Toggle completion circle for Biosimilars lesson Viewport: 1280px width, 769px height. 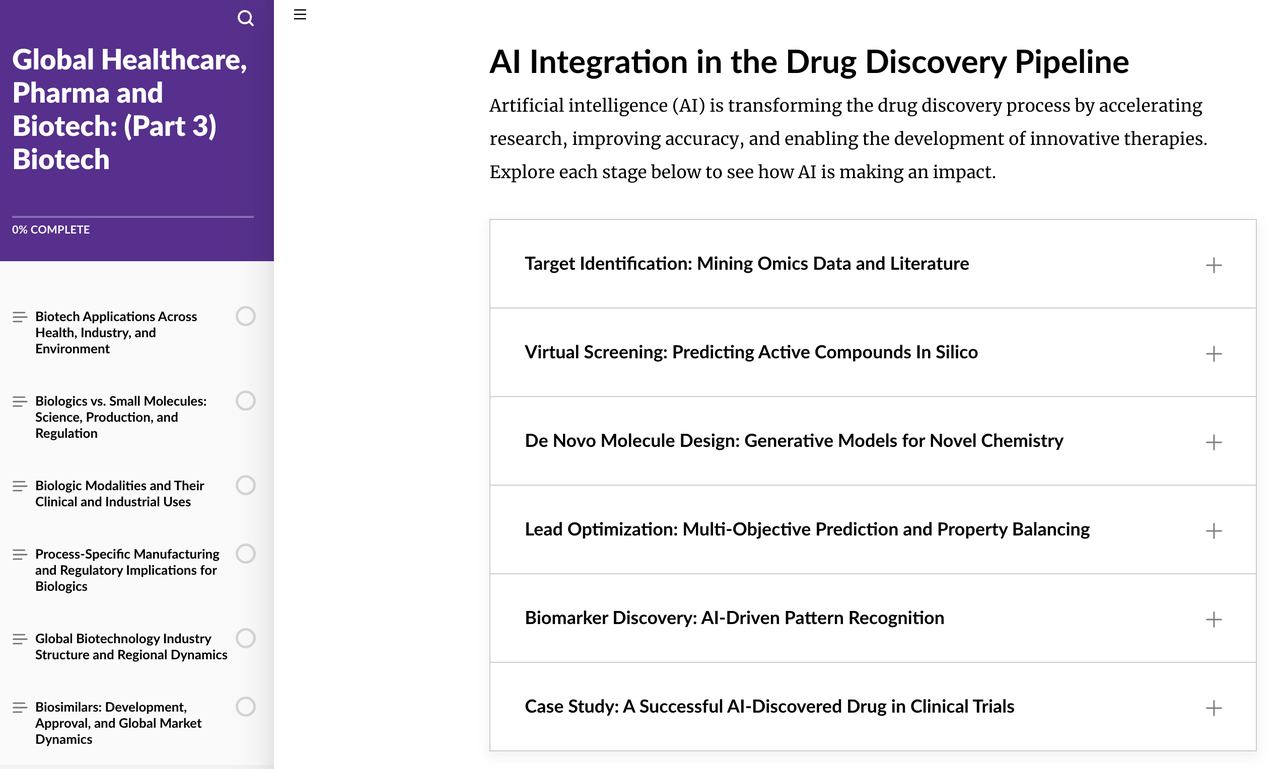(246, 706)
